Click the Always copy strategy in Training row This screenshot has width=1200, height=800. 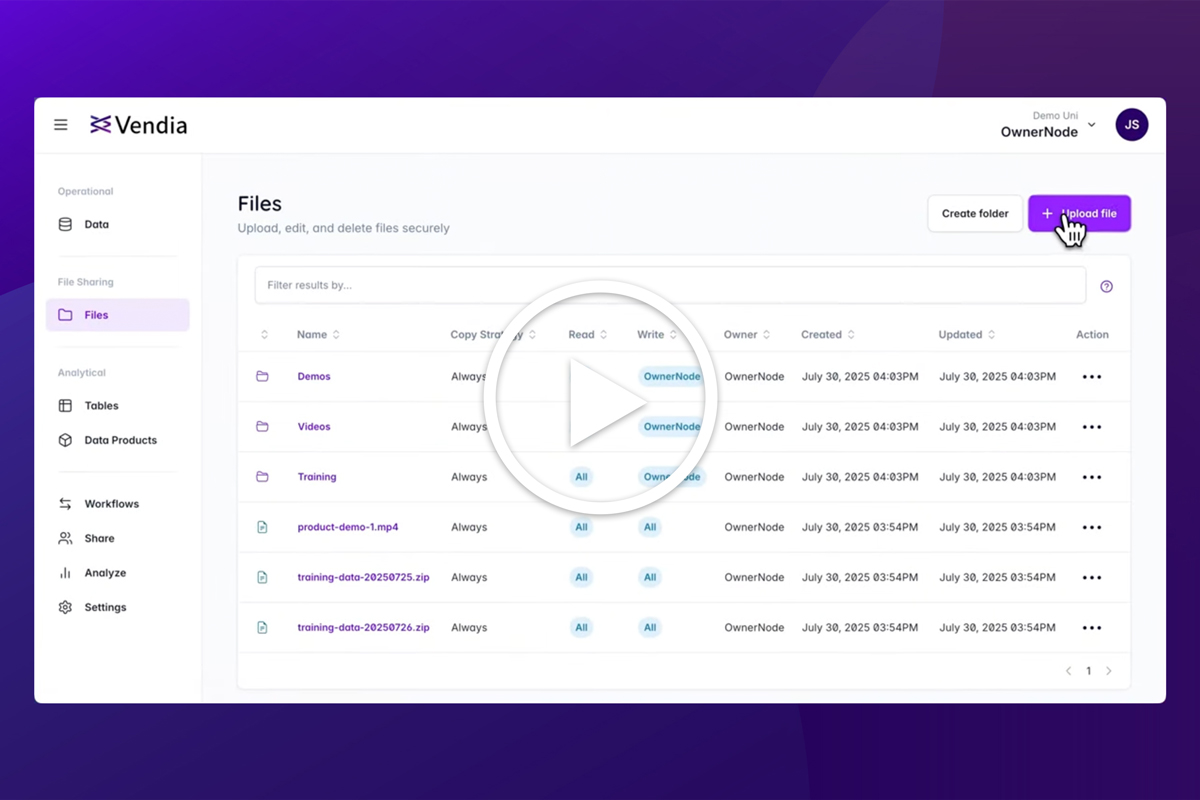469,477
